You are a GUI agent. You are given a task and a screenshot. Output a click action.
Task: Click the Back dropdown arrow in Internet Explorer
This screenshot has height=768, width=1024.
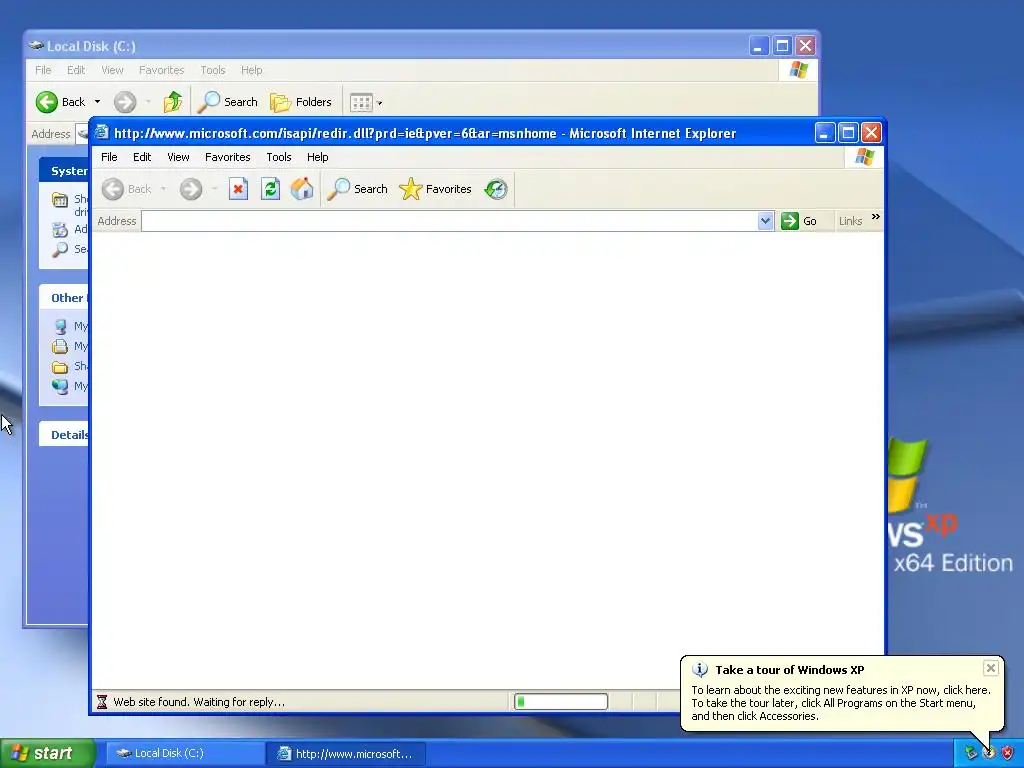coord(163,189)
